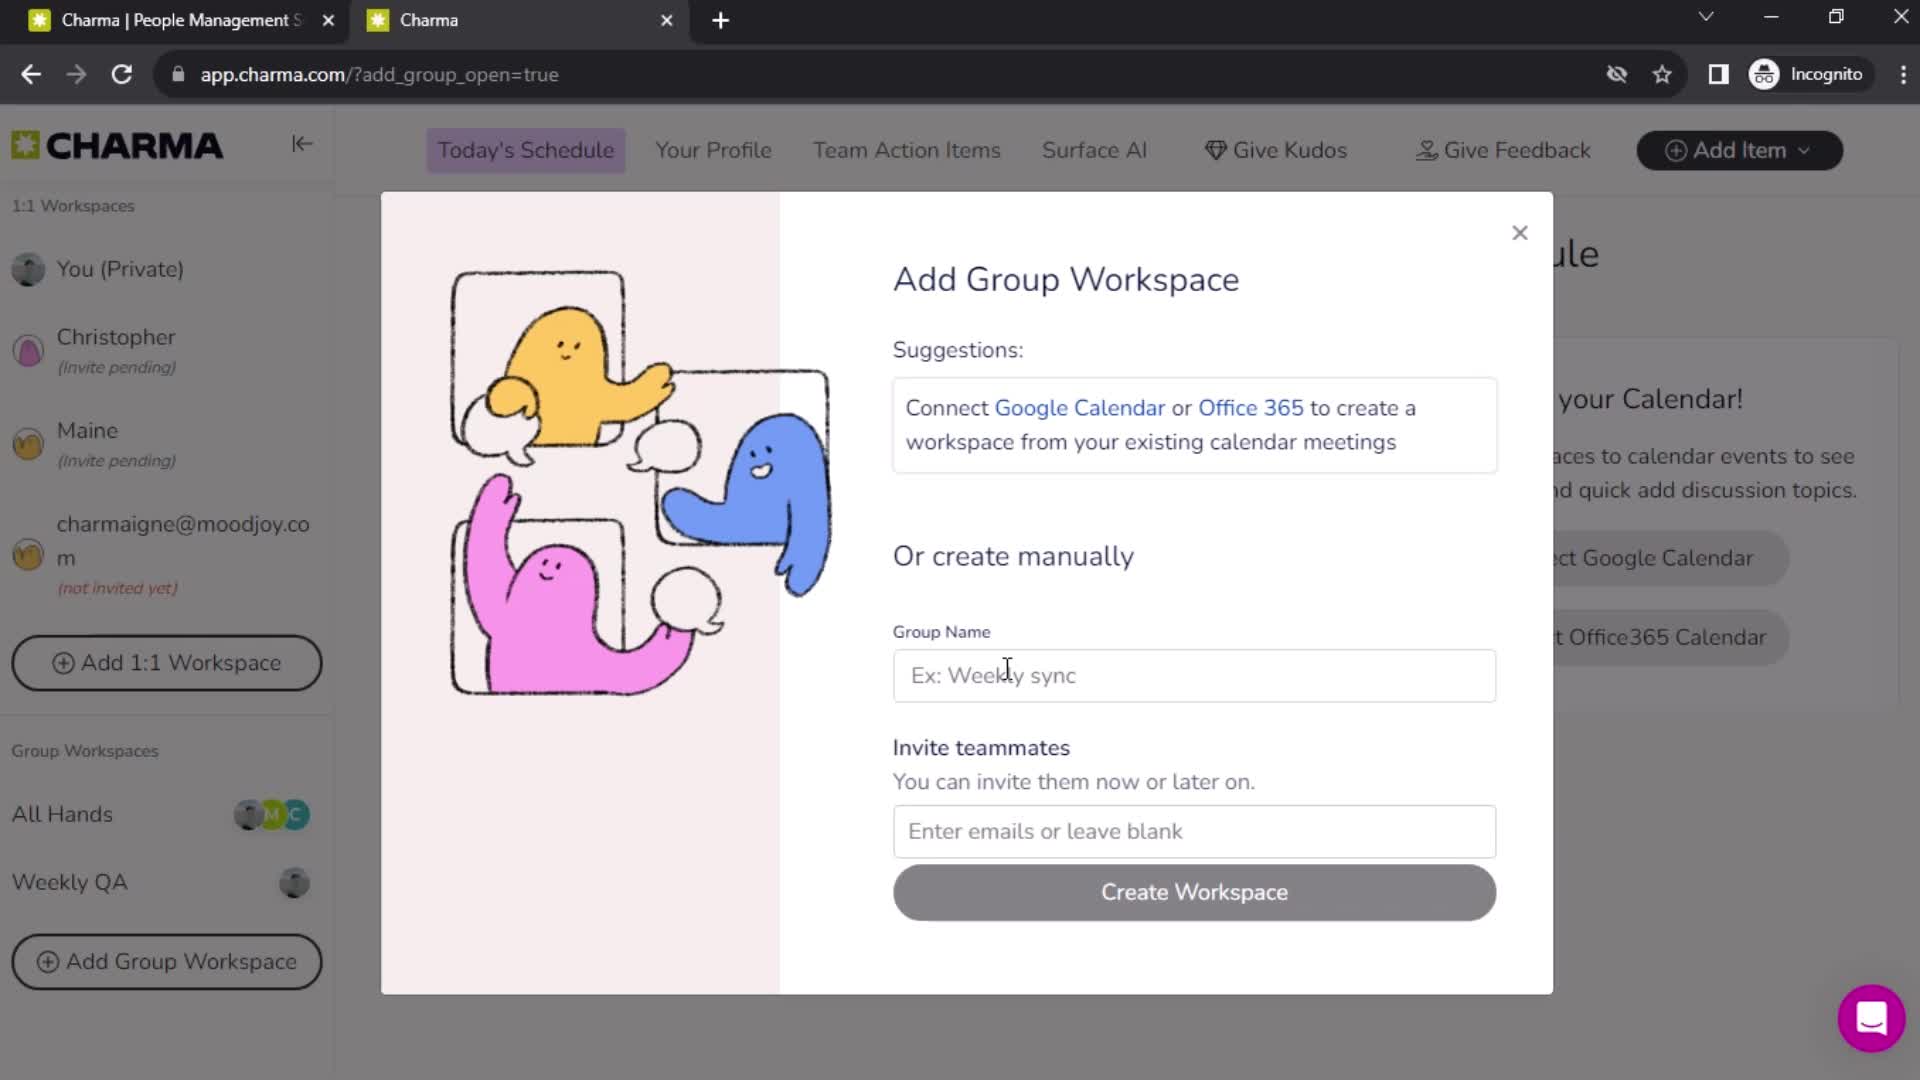Click the Google Calendar button behind the dialog
The width and height of the screenshot is (1920, 1080).
coord(1670,558)
